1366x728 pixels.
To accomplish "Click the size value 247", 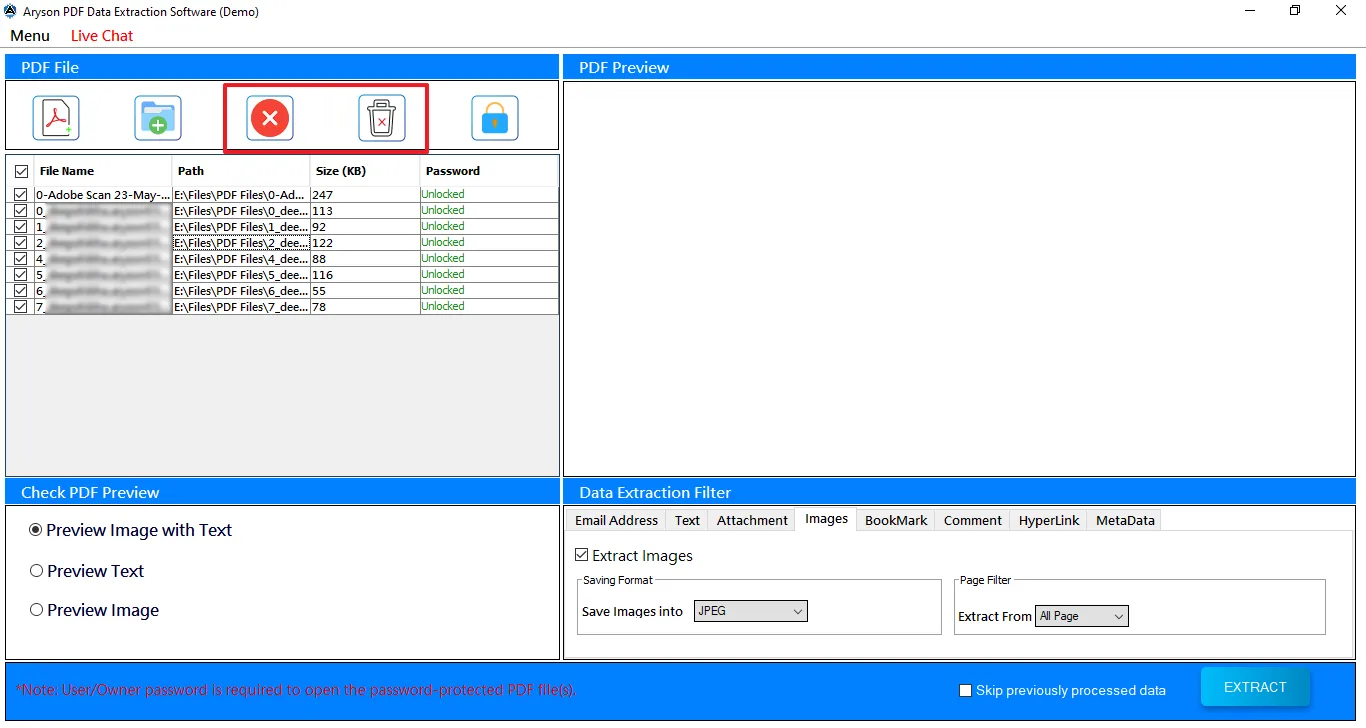I will pos(322,195).
